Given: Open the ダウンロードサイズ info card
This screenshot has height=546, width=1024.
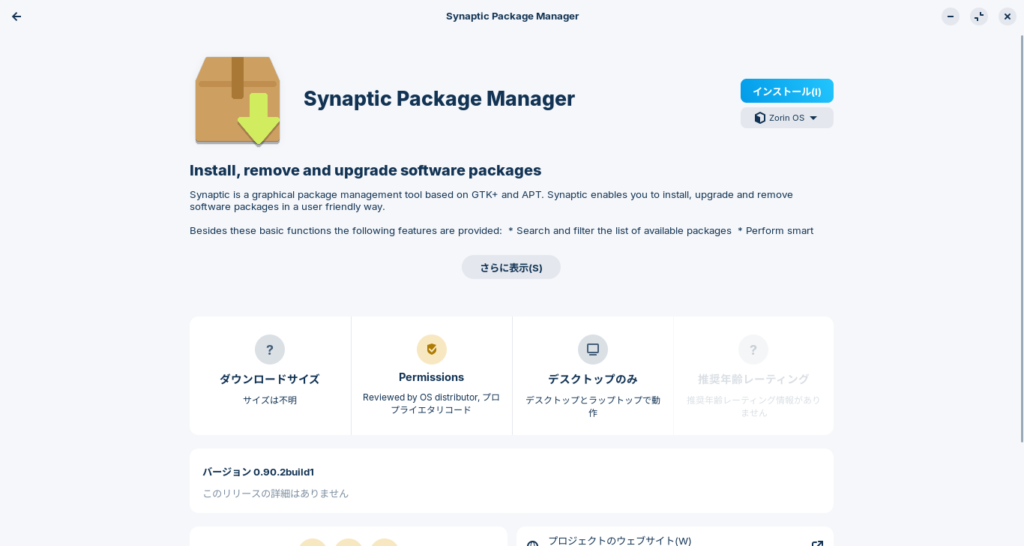Looking at the screenshot, I should pos(270,376).
